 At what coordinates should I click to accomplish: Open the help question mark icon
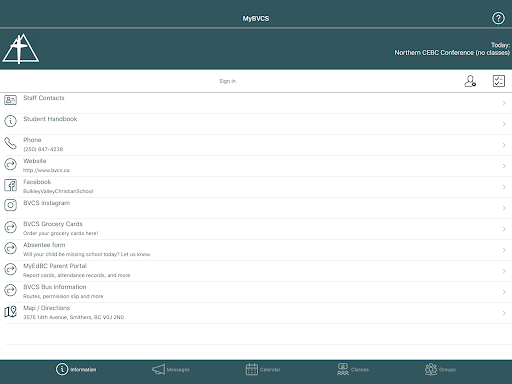498,18
